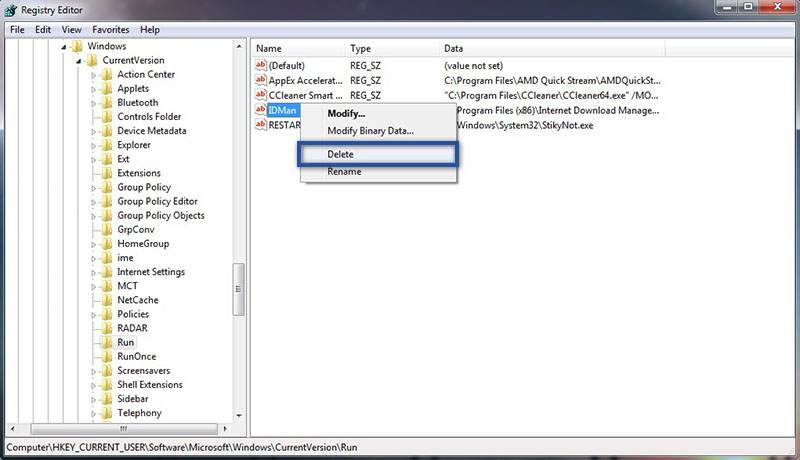Click the CCleaner64.exe data path cell
The height and width of the screenshot is (460, 800).
tap(552, 95)
